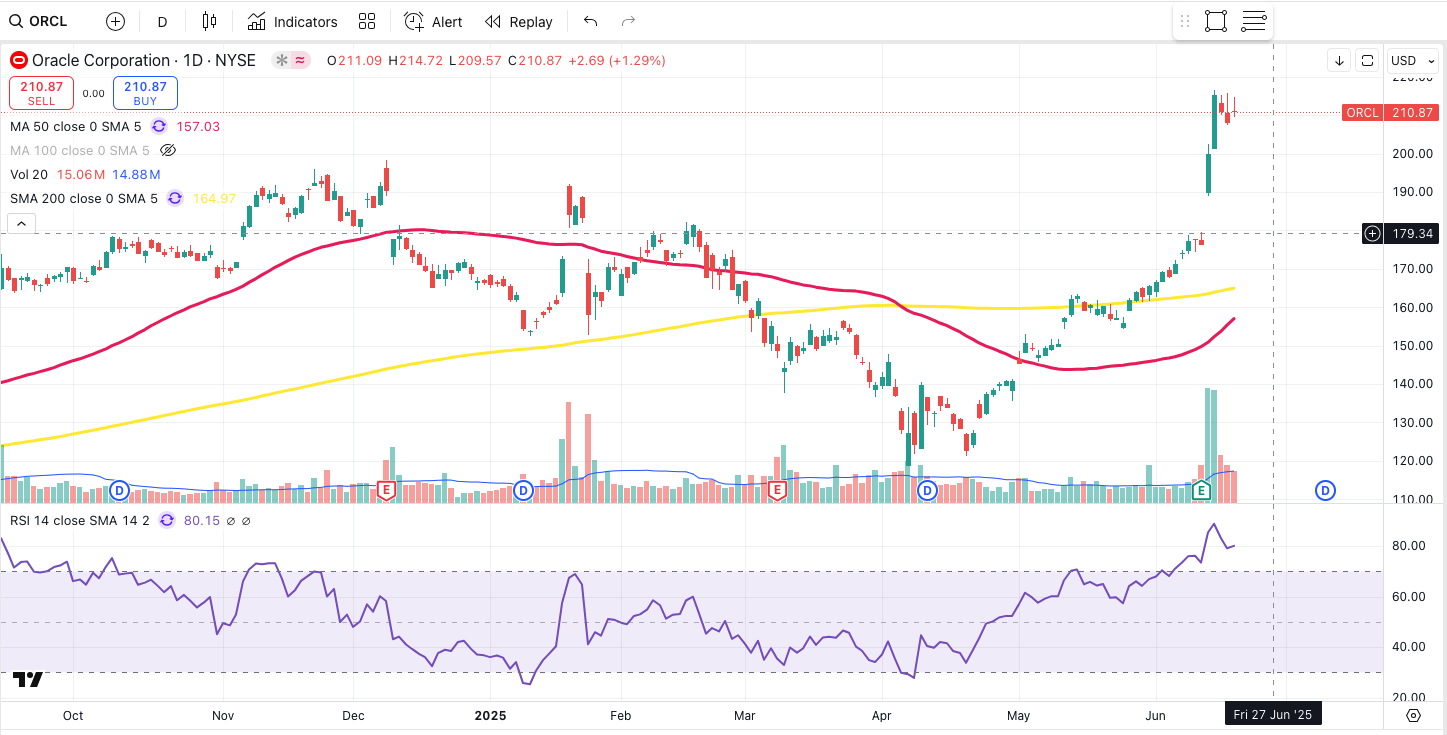The image size is (1447, 735).
Task: Click the plus icon beside 179.34
Action: pos(1373,233)
